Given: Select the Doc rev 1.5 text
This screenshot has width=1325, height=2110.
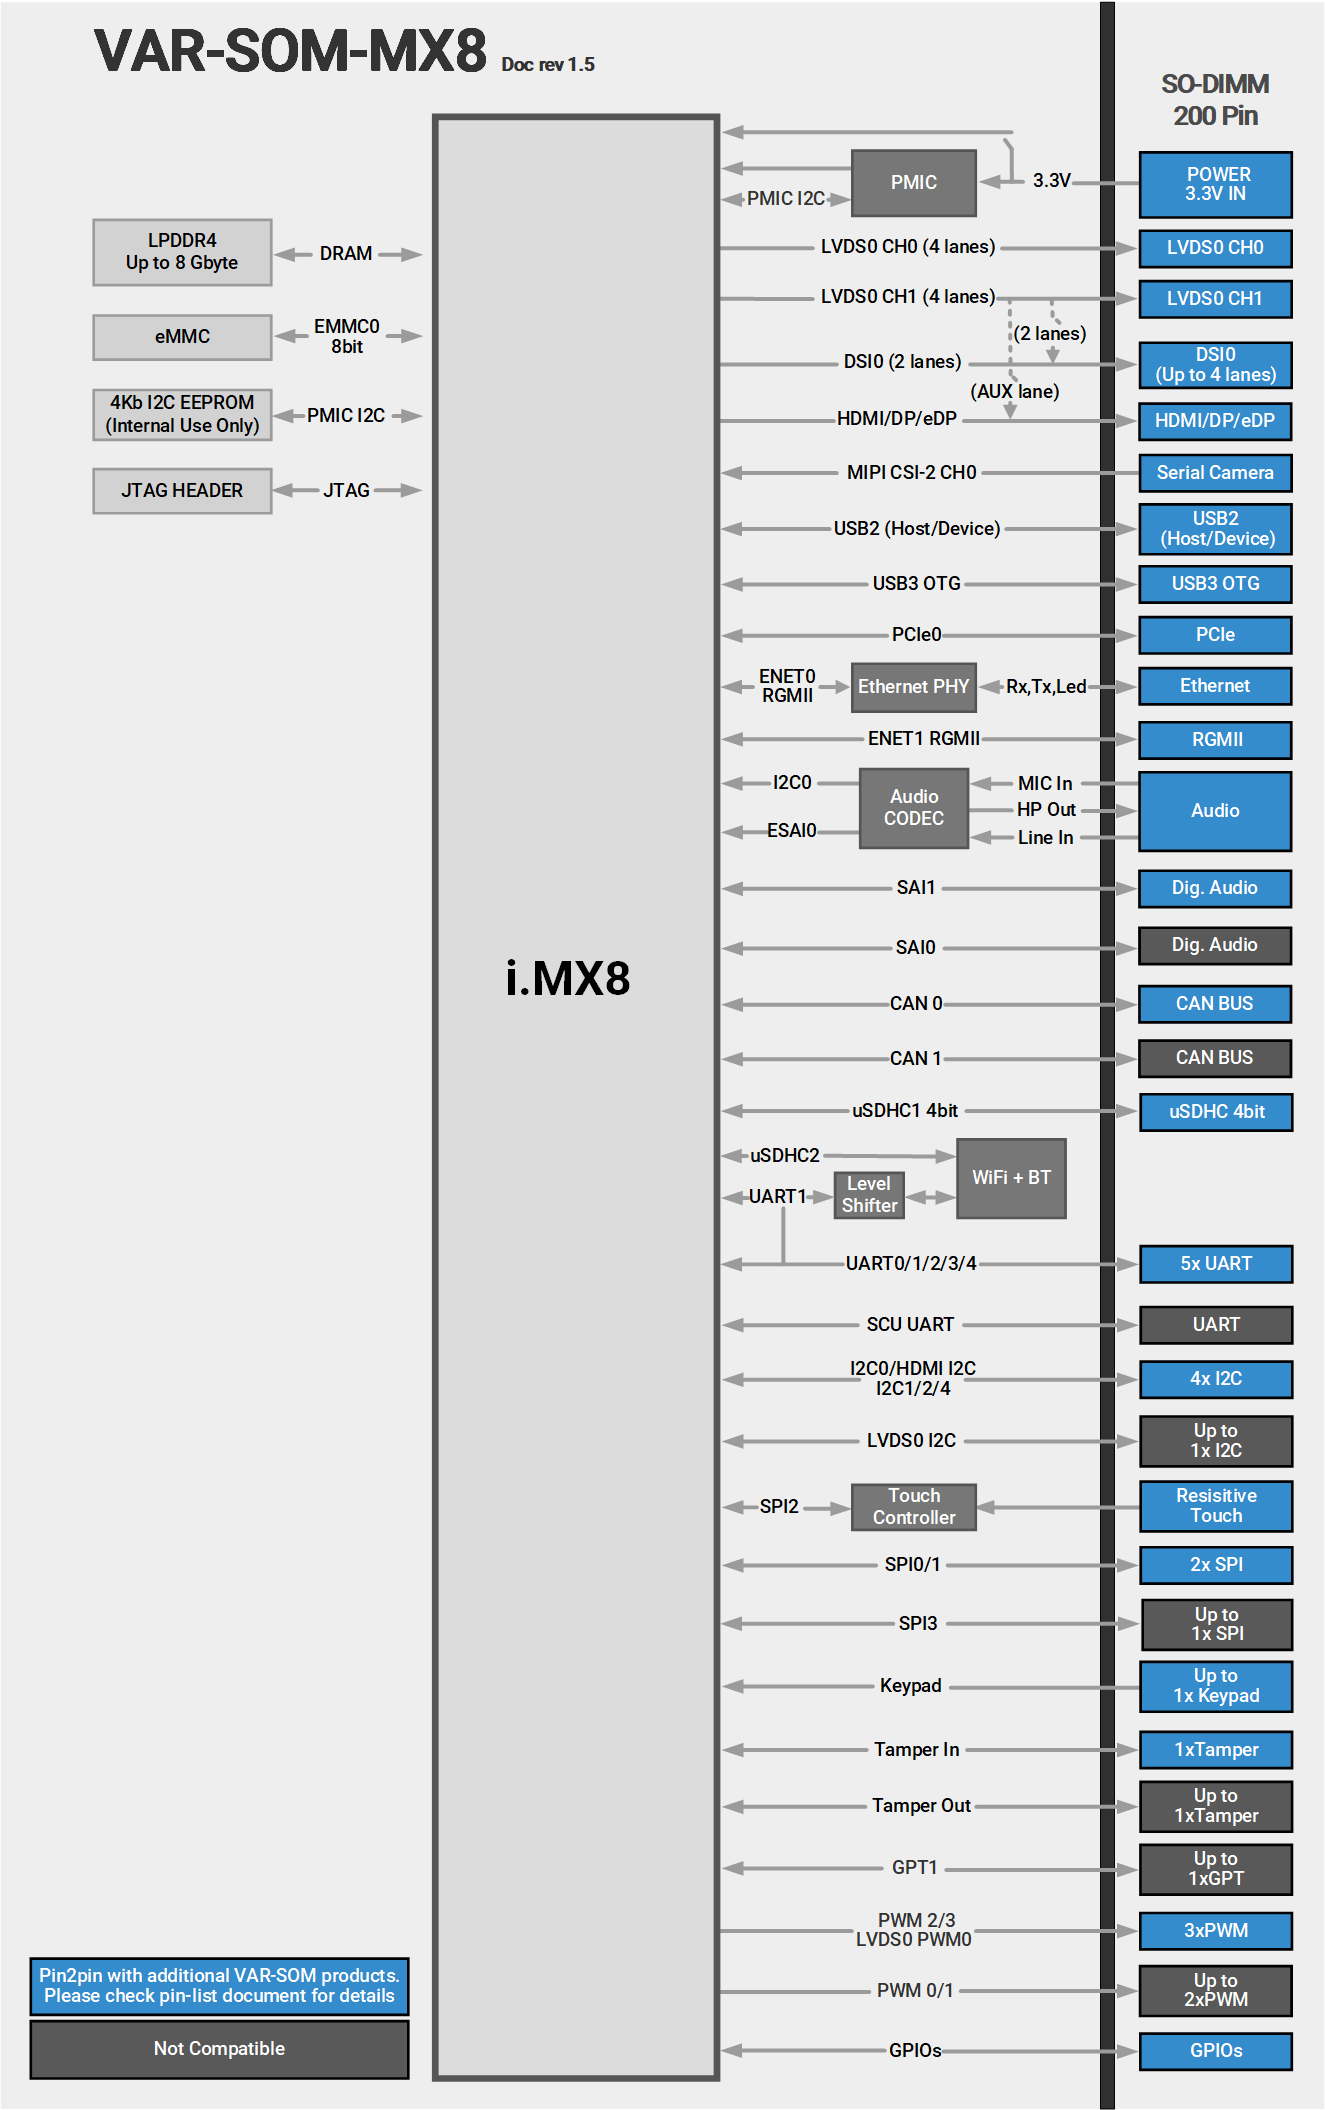Looking at the screenshot, I should tap(548, 65).
